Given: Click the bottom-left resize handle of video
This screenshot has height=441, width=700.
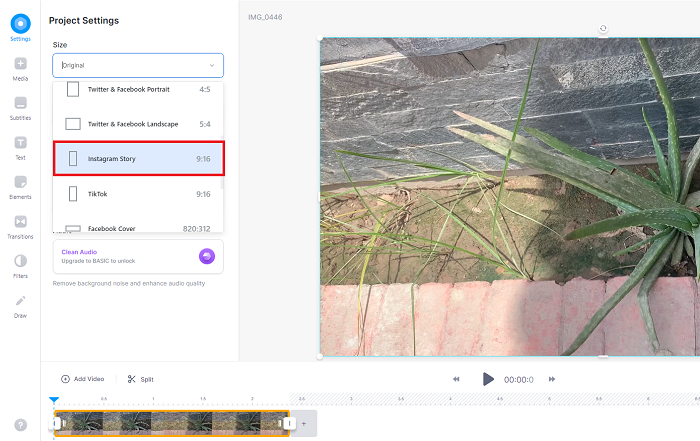Looking at the screenshot, I should [x=320, y=356].
